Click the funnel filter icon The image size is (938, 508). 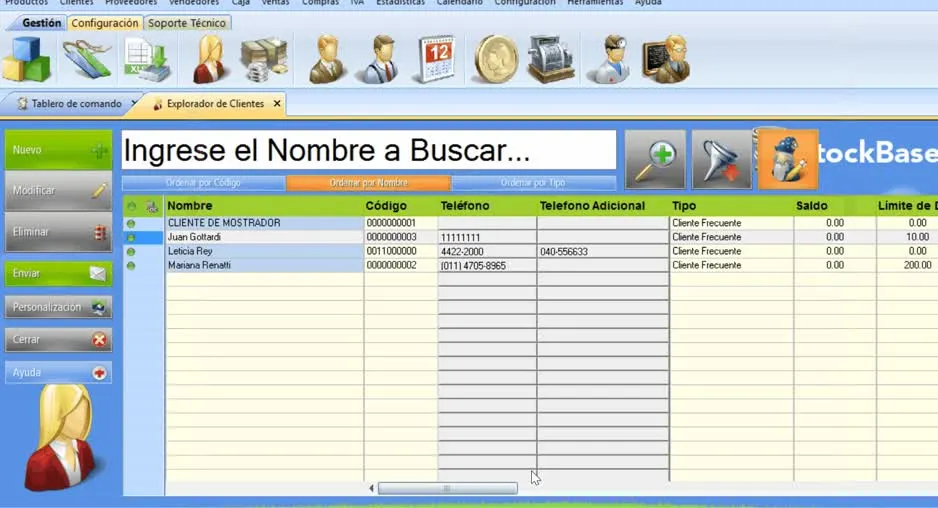[721, 160]
